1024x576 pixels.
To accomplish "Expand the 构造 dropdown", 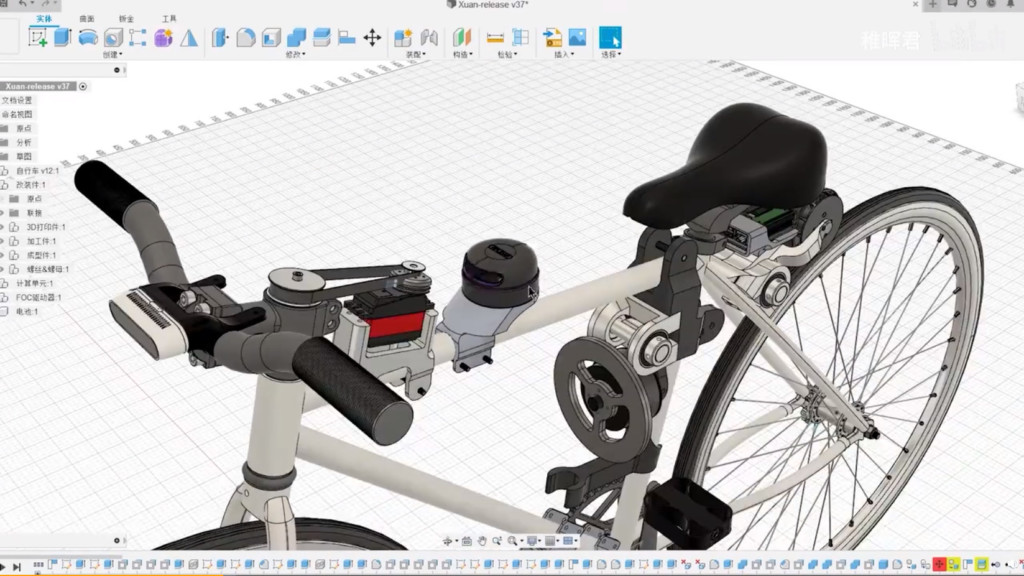I will tap(461, 55).
